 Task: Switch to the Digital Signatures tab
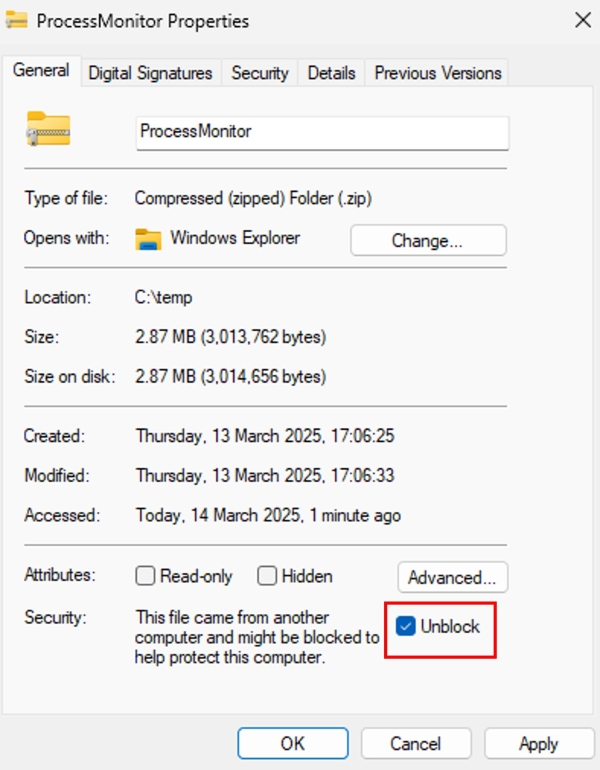[x=150, y=73]
